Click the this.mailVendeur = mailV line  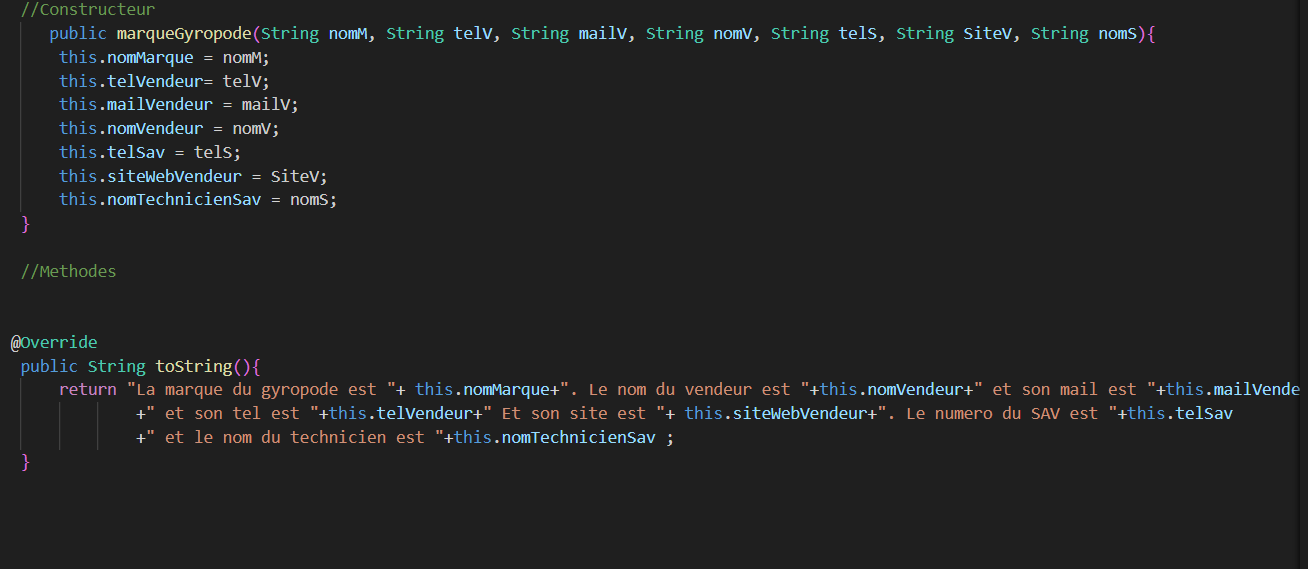pos(179,104)
